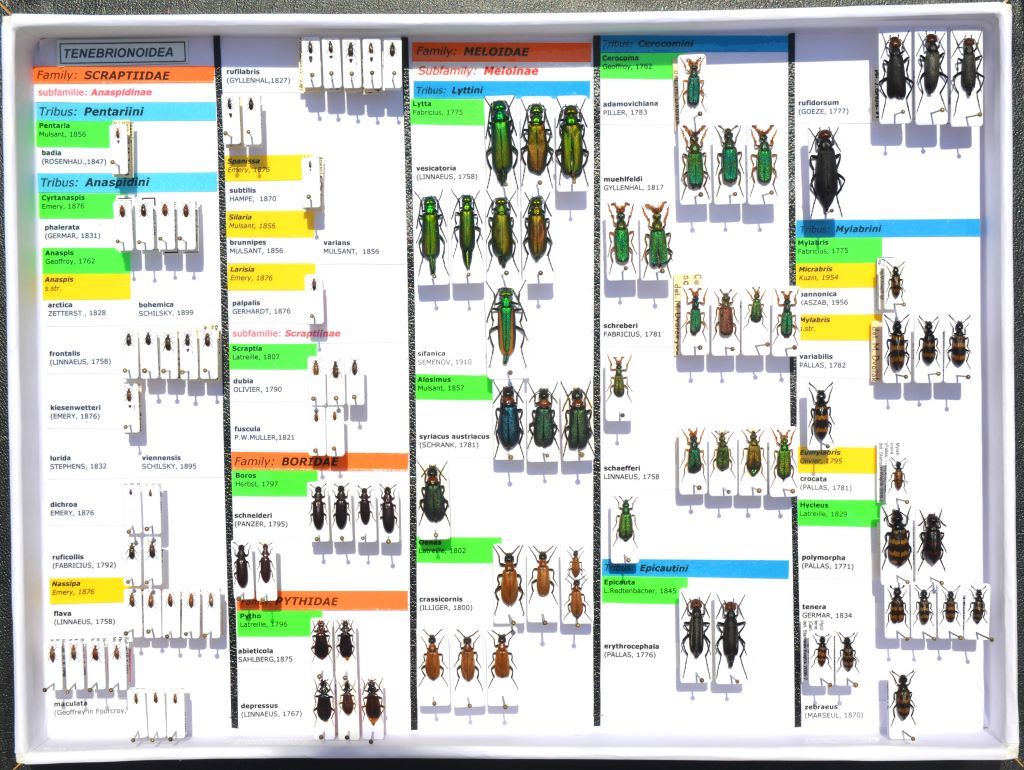
Task: Select the orange Family BORIDAE label
Action: [x=319, y=462]
